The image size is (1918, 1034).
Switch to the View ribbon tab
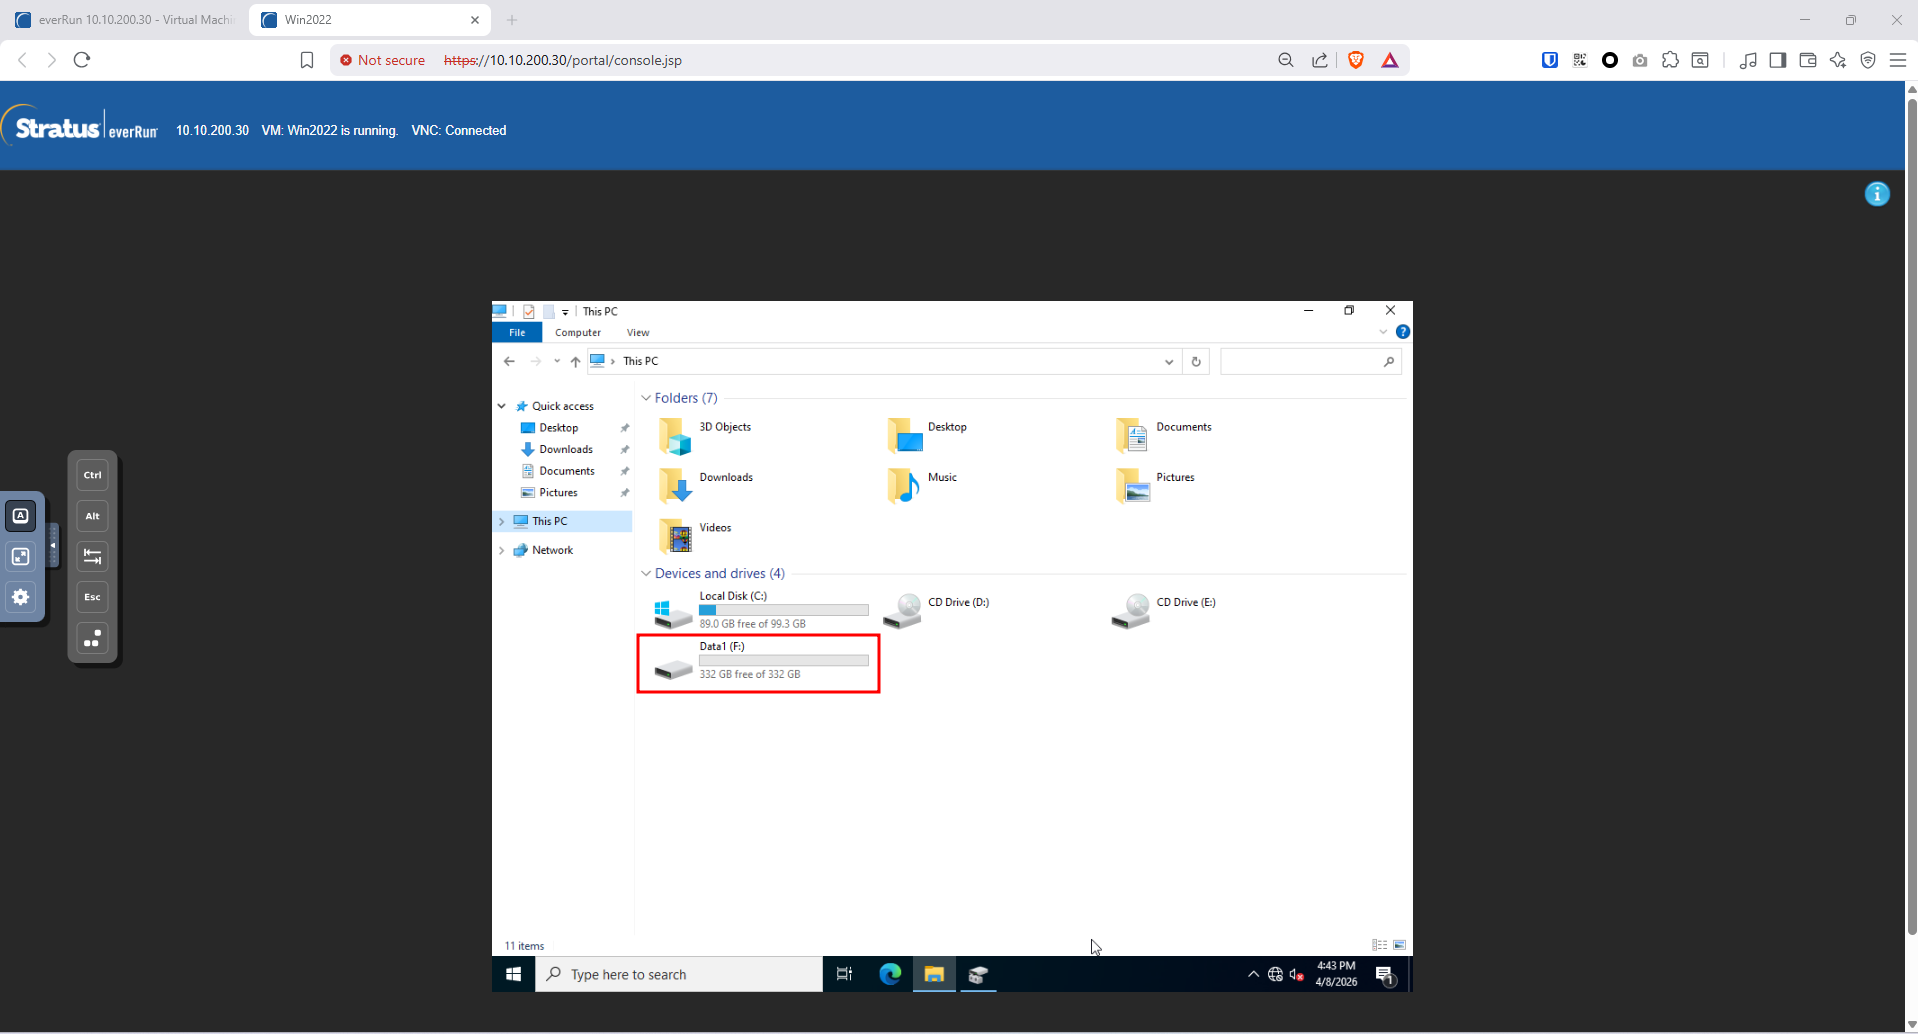(x=638, y=333)
